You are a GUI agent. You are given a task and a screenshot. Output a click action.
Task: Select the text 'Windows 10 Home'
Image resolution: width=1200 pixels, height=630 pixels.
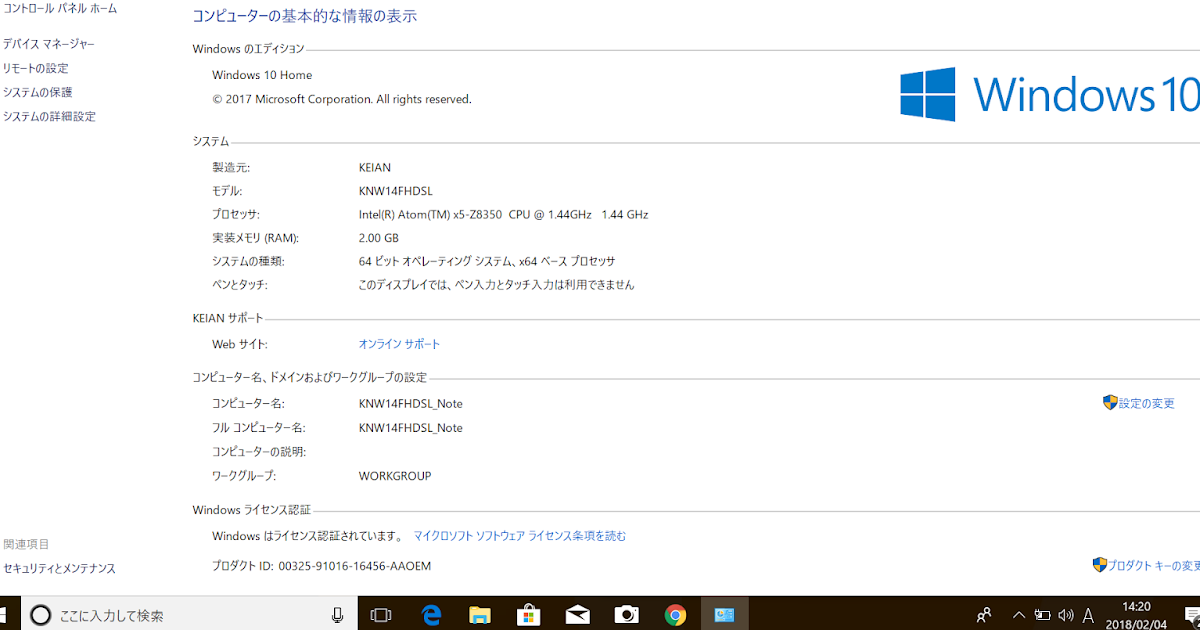[262, 75]
